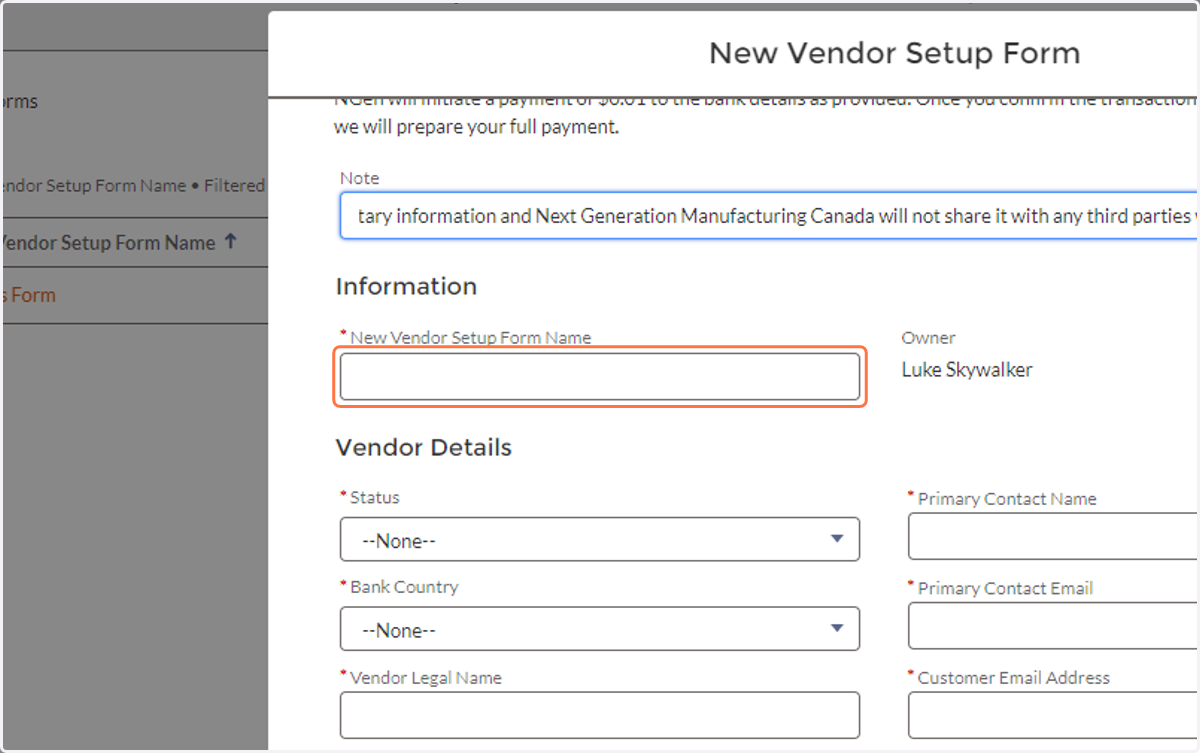The height and width of the screenshot is (753, 1200).
Task: Click the Vendor Details section heading
Action: pos(424,448)
